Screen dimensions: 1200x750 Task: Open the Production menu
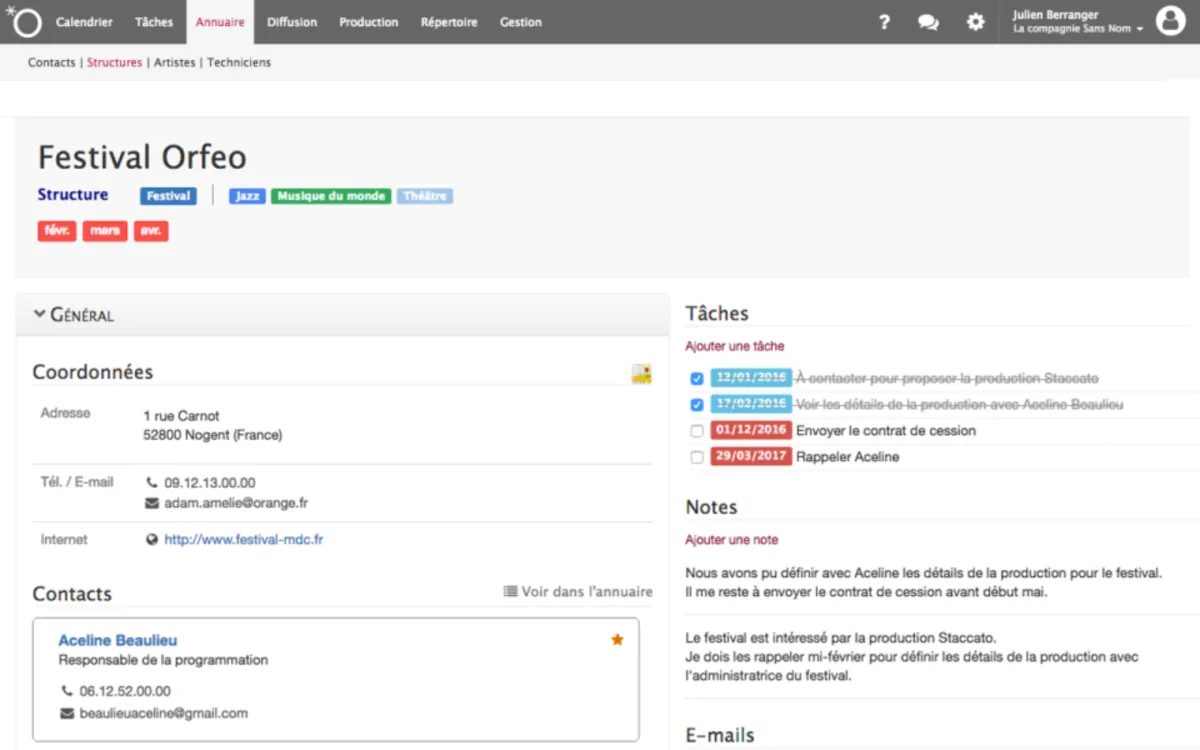(368, 22)
